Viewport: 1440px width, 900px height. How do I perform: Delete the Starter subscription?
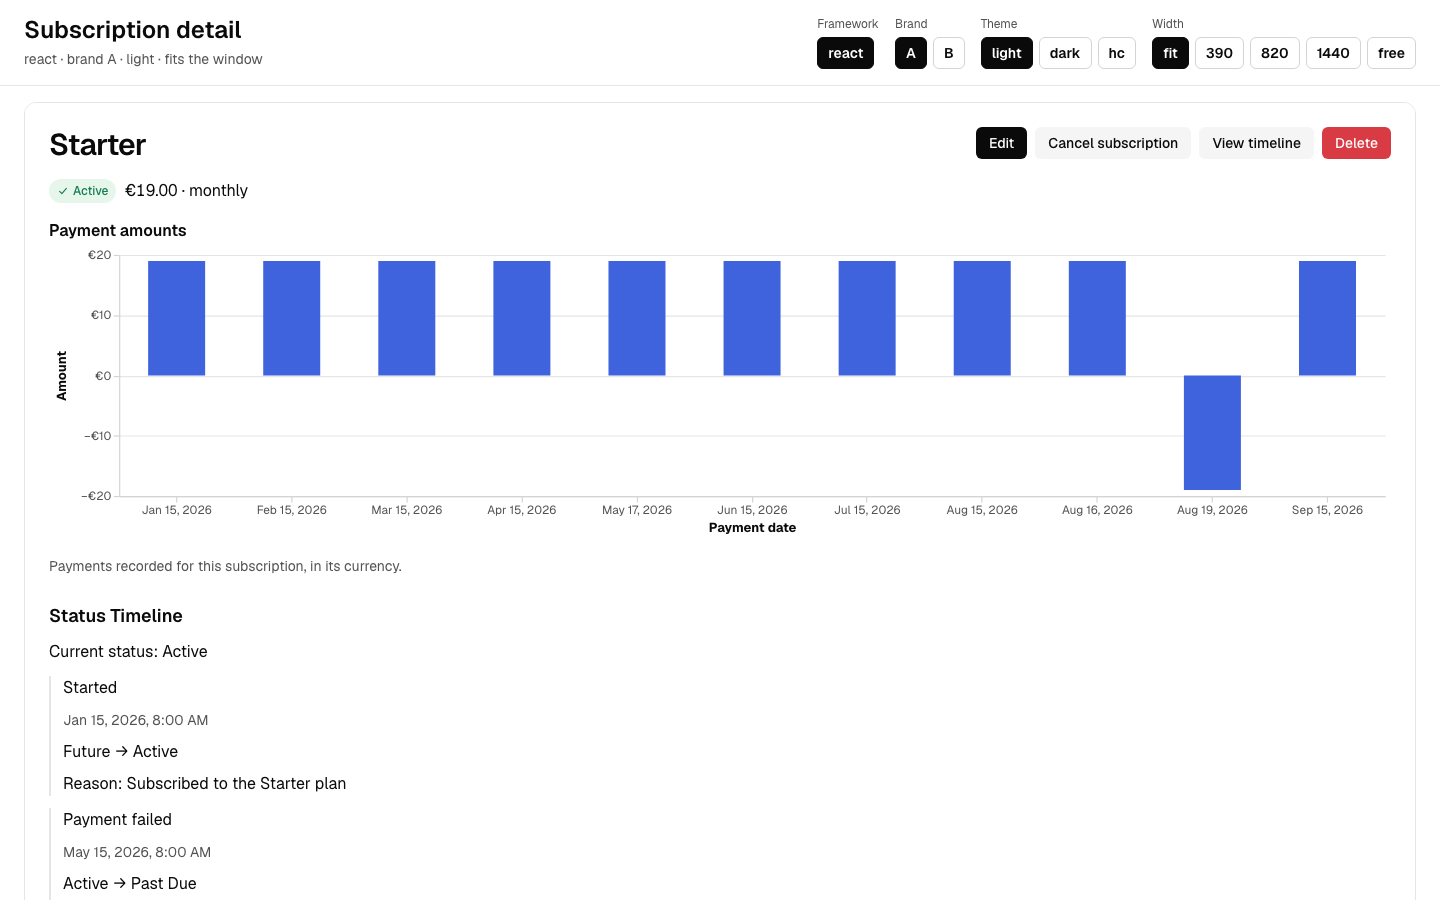pyautogui.click(x=1356, y=143)
